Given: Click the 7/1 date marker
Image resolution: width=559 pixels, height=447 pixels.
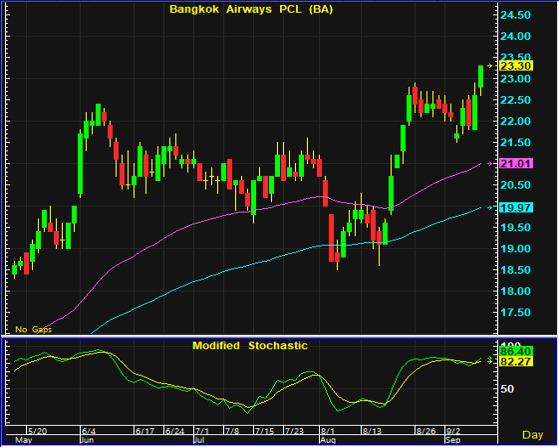Looking at the screenshot, I should [x=202, y=431].
